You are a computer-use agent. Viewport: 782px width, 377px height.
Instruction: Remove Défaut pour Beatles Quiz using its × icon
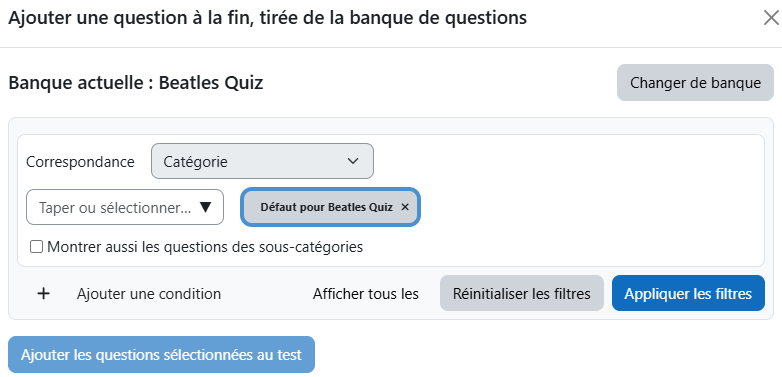[405, 207]
